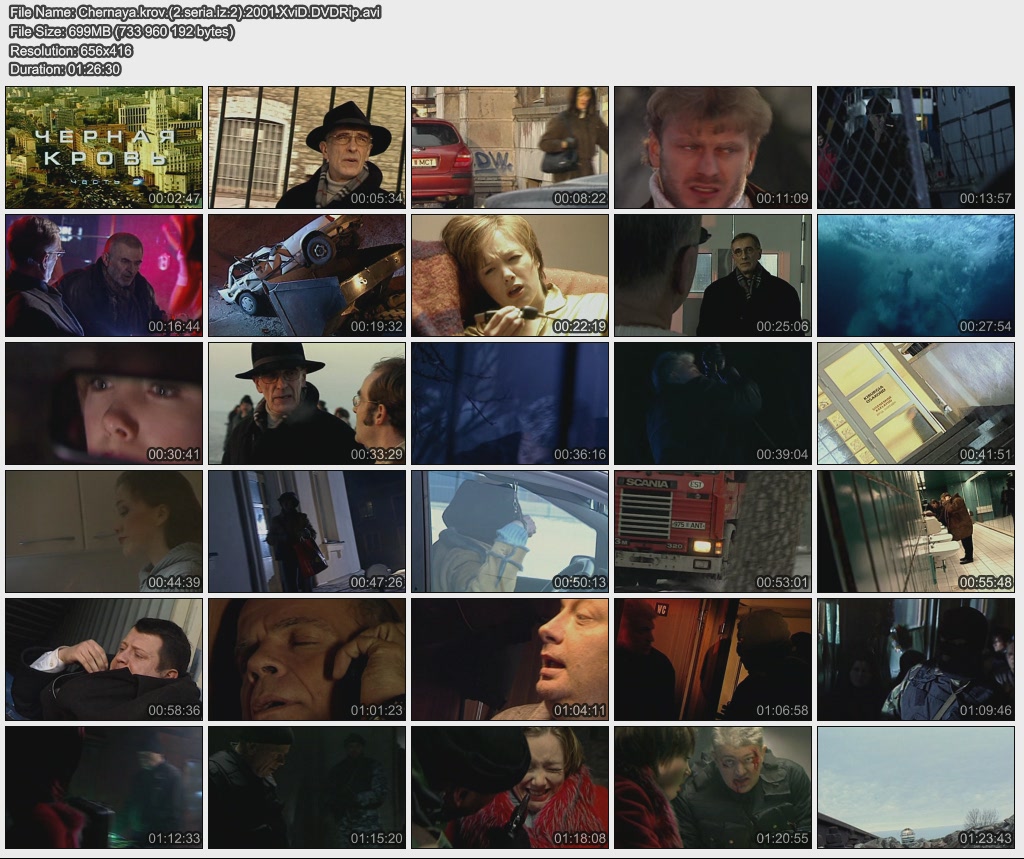Open the bloodied face thumbnail at 01:20:55
Image resolution: width=1024 pixels, height=859 pixels.
712,788
